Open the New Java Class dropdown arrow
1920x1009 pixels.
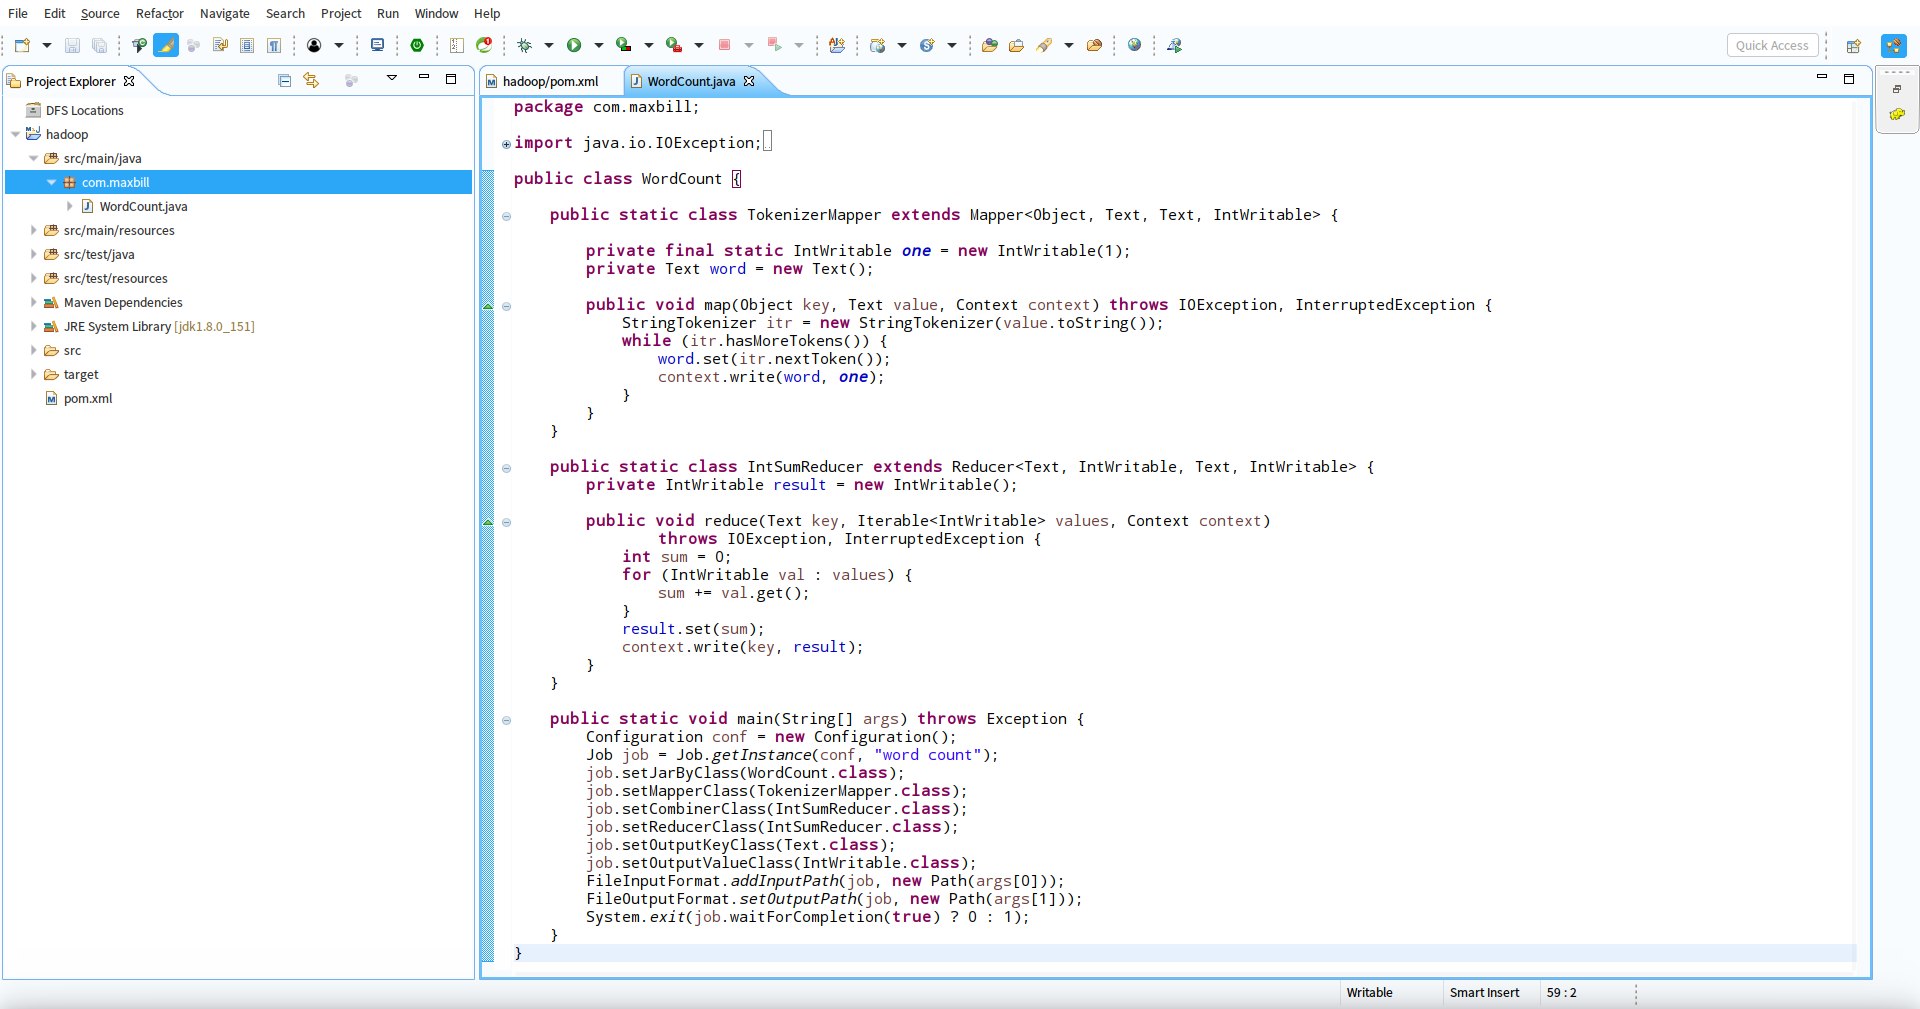click(x=951, y=45)
